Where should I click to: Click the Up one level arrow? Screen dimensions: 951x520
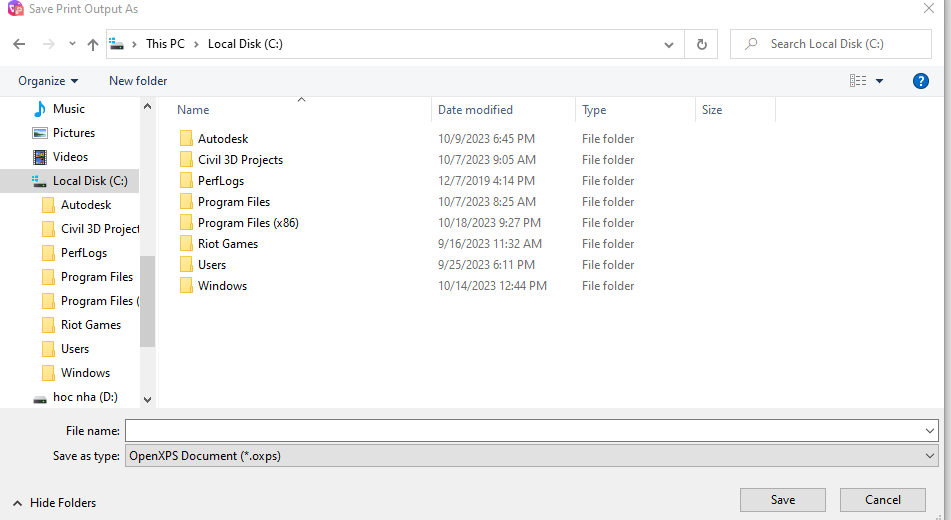[93, 44]
